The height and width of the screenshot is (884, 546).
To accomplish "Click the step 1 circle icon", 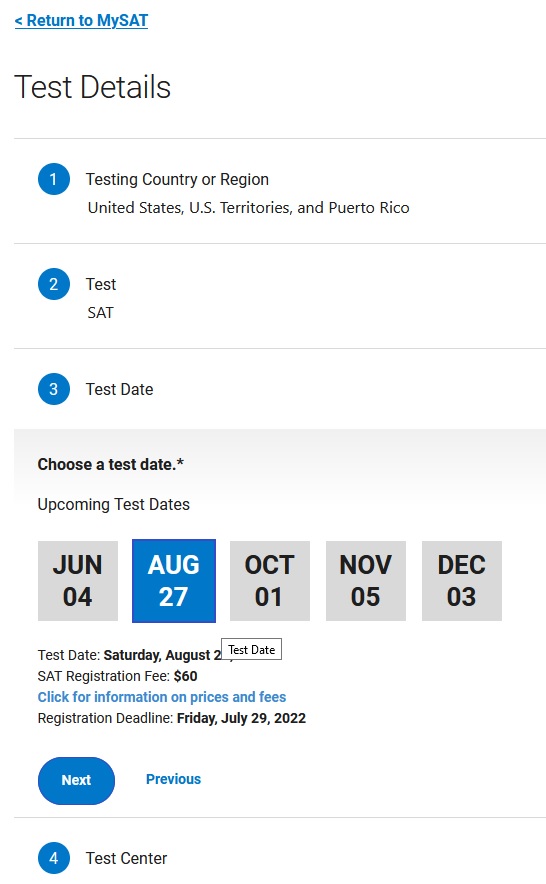I will 54,179.
